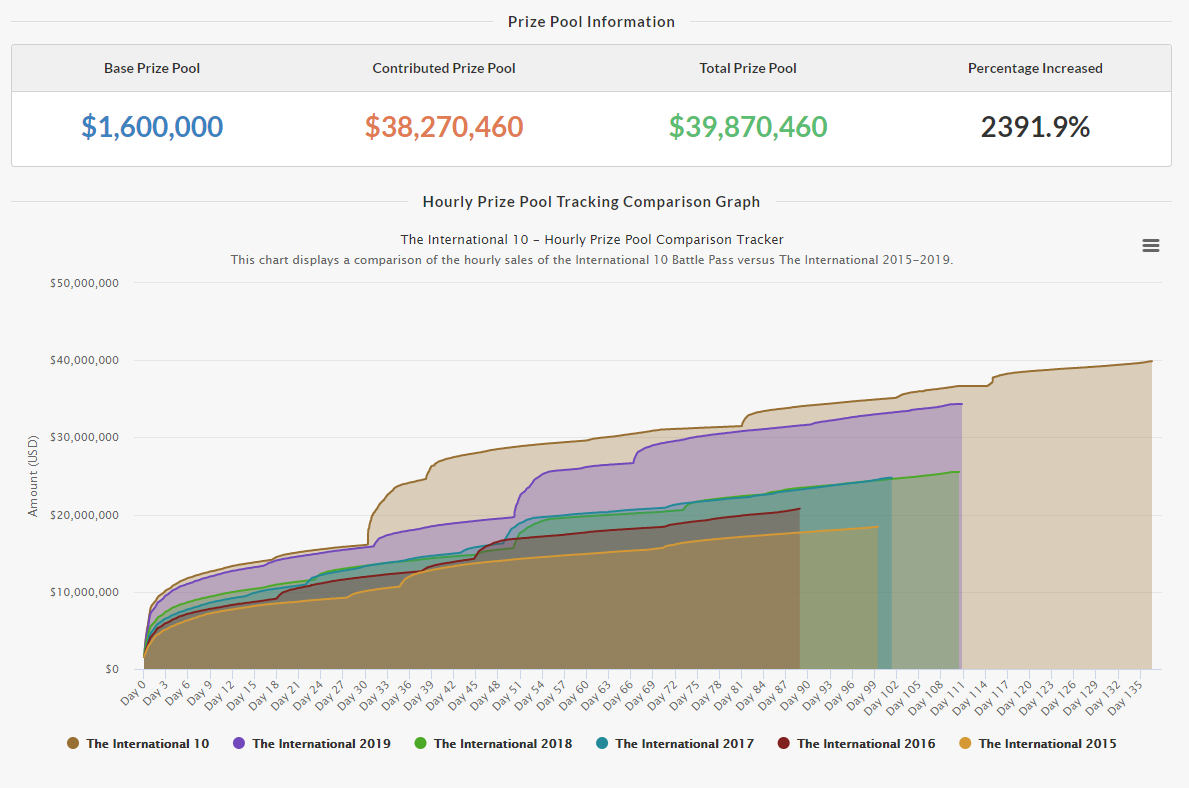The width and height of the screenshot is (1189, 788).
Task: Click the $30,000,000 y-axis label
Action: pos(84,437)
